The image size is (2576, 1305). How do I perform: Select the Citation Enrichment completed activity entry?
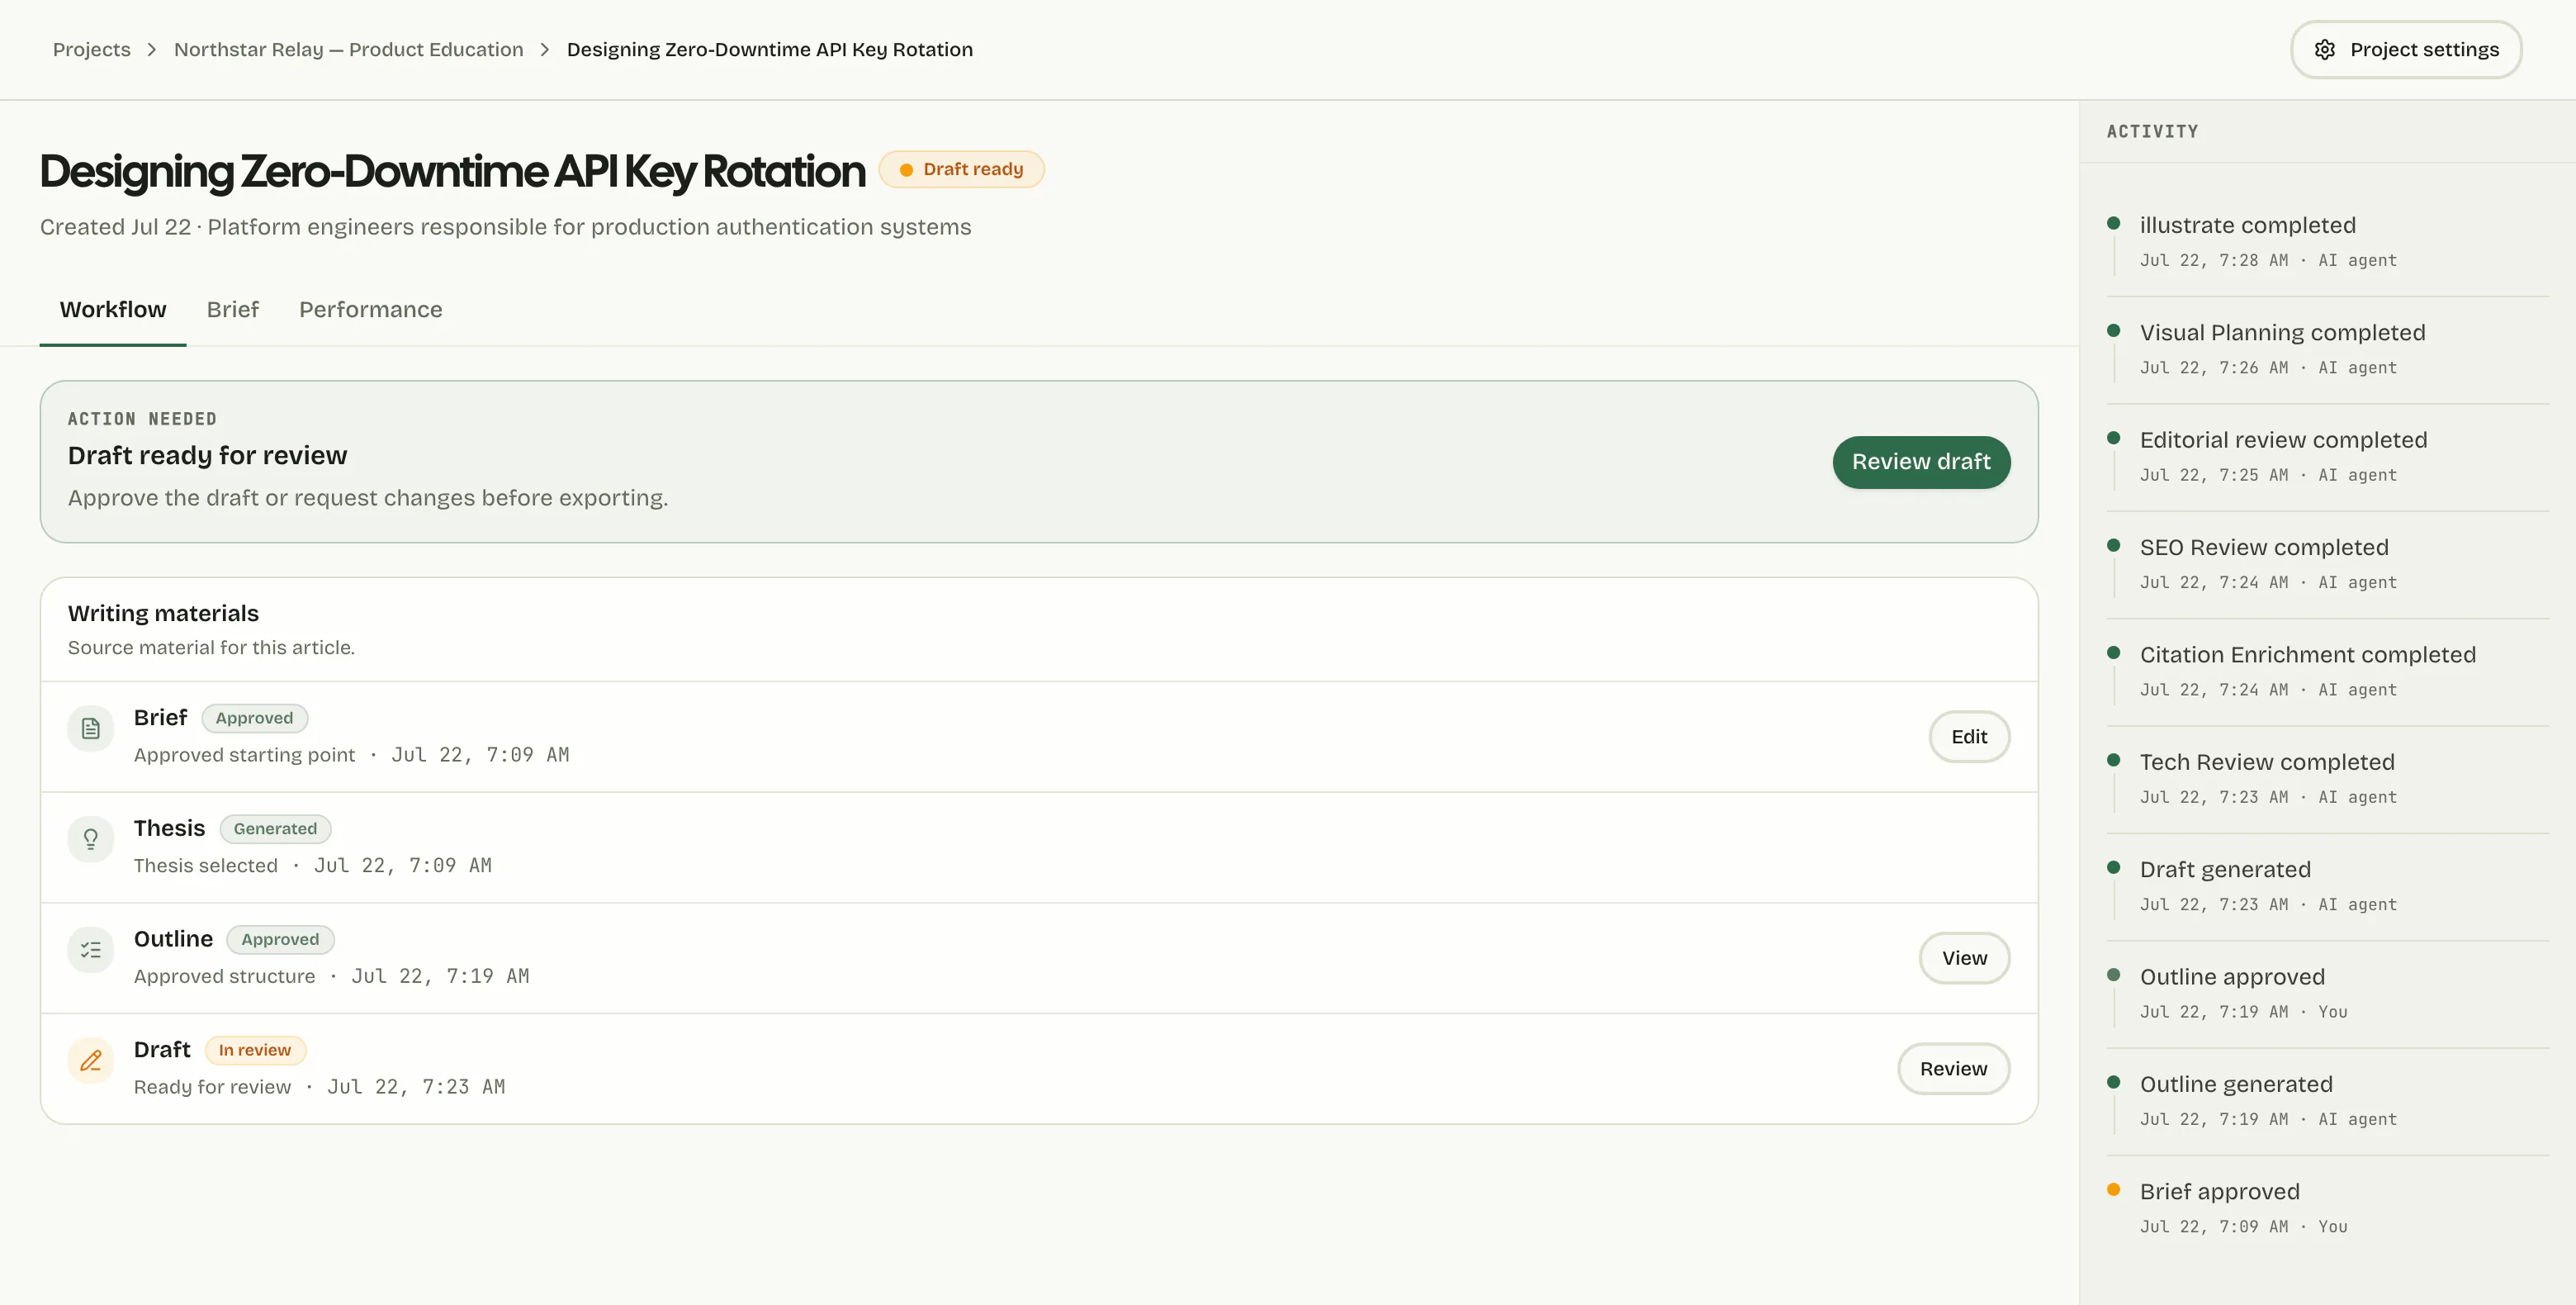[2328, 671]
